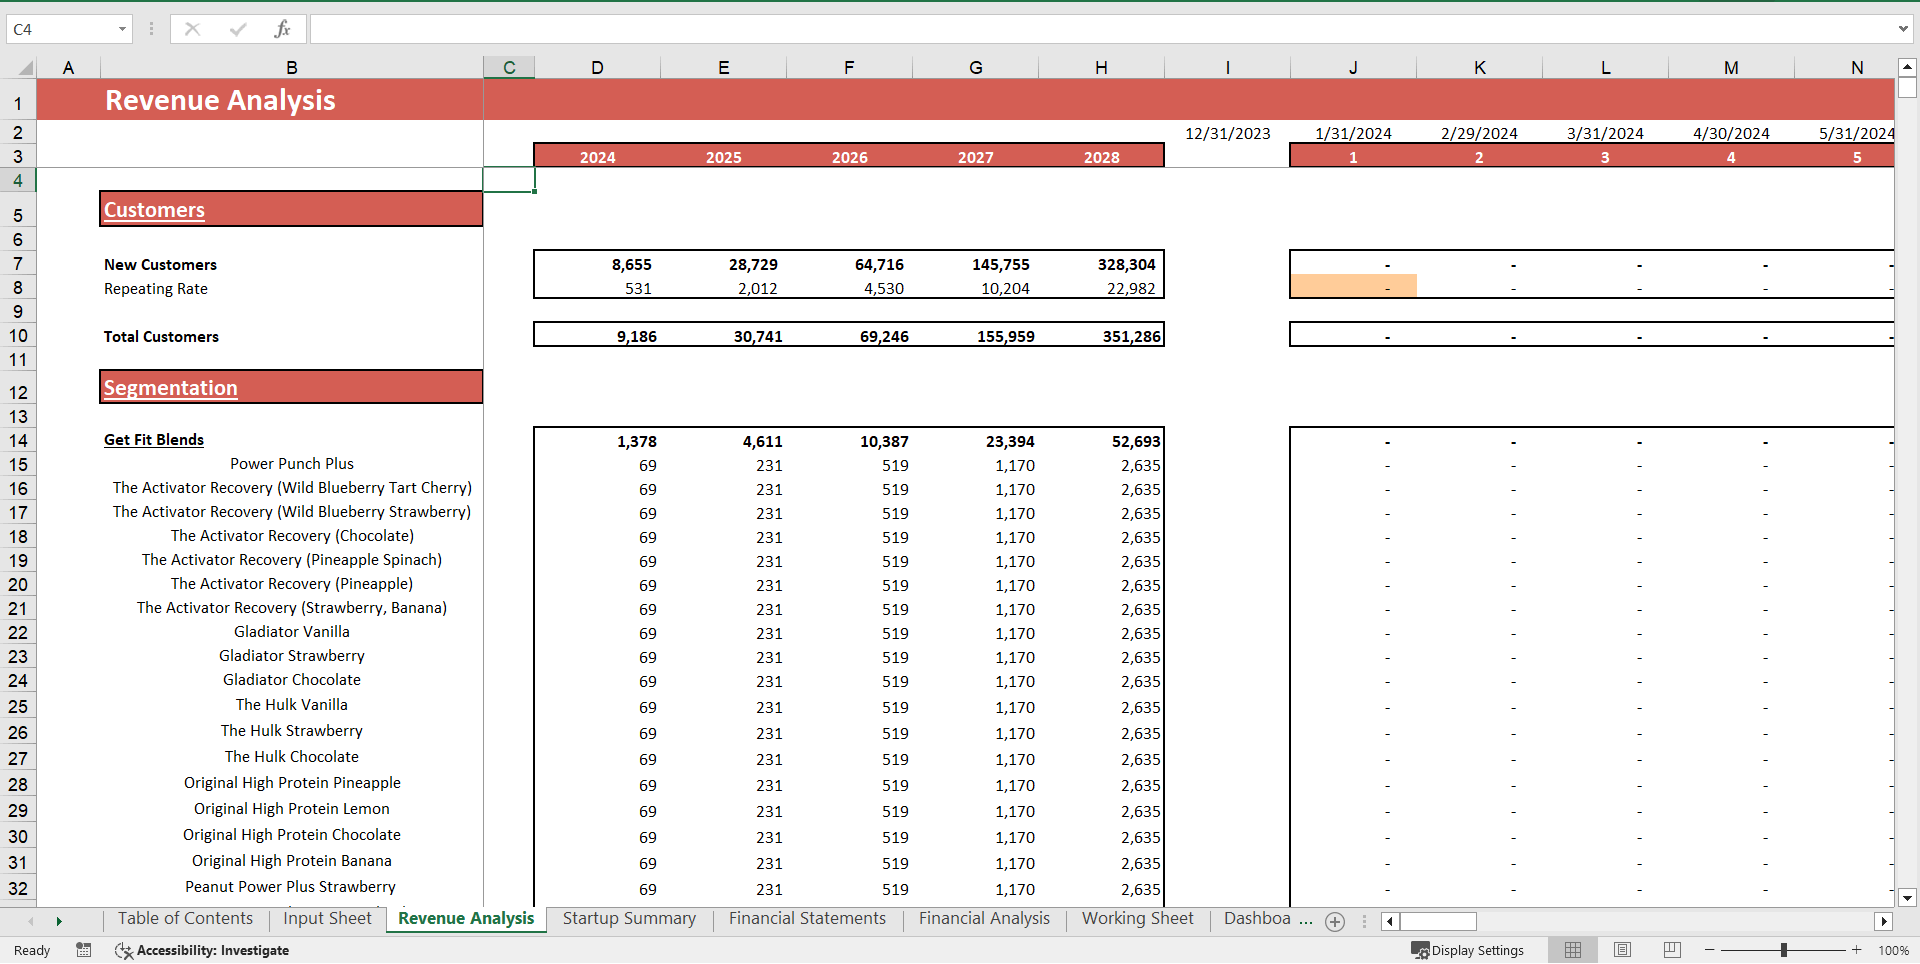Open Display Settings in status bar
The image size is (1920, 964).
pos(1468,950)
